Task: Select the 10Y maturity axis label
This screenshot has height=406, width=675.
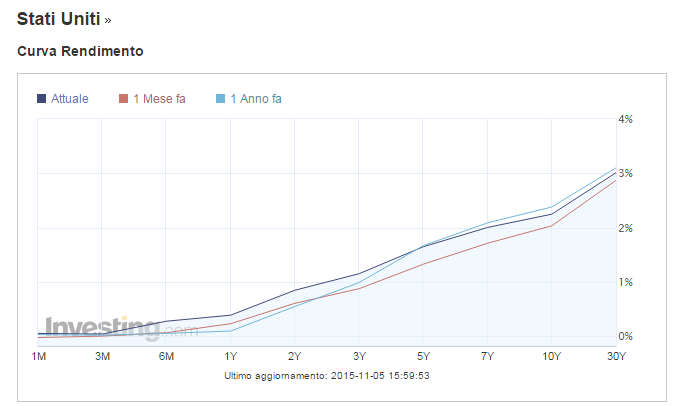Action: tap(552, 357)
